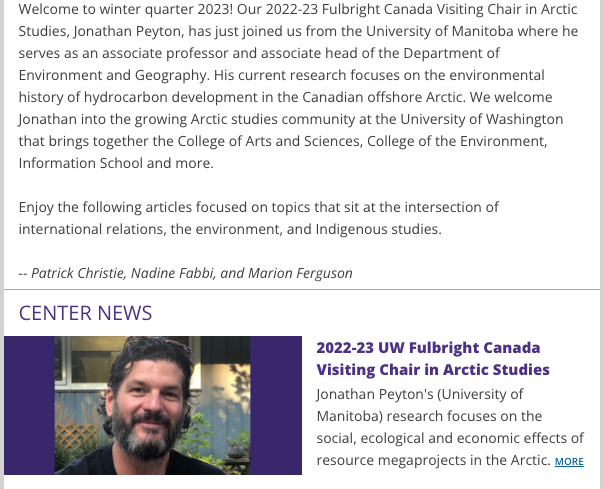Click the "Enjoy the following articles" paragraph
The height and width of the screenshot is (489, 603).
[258, 218]
